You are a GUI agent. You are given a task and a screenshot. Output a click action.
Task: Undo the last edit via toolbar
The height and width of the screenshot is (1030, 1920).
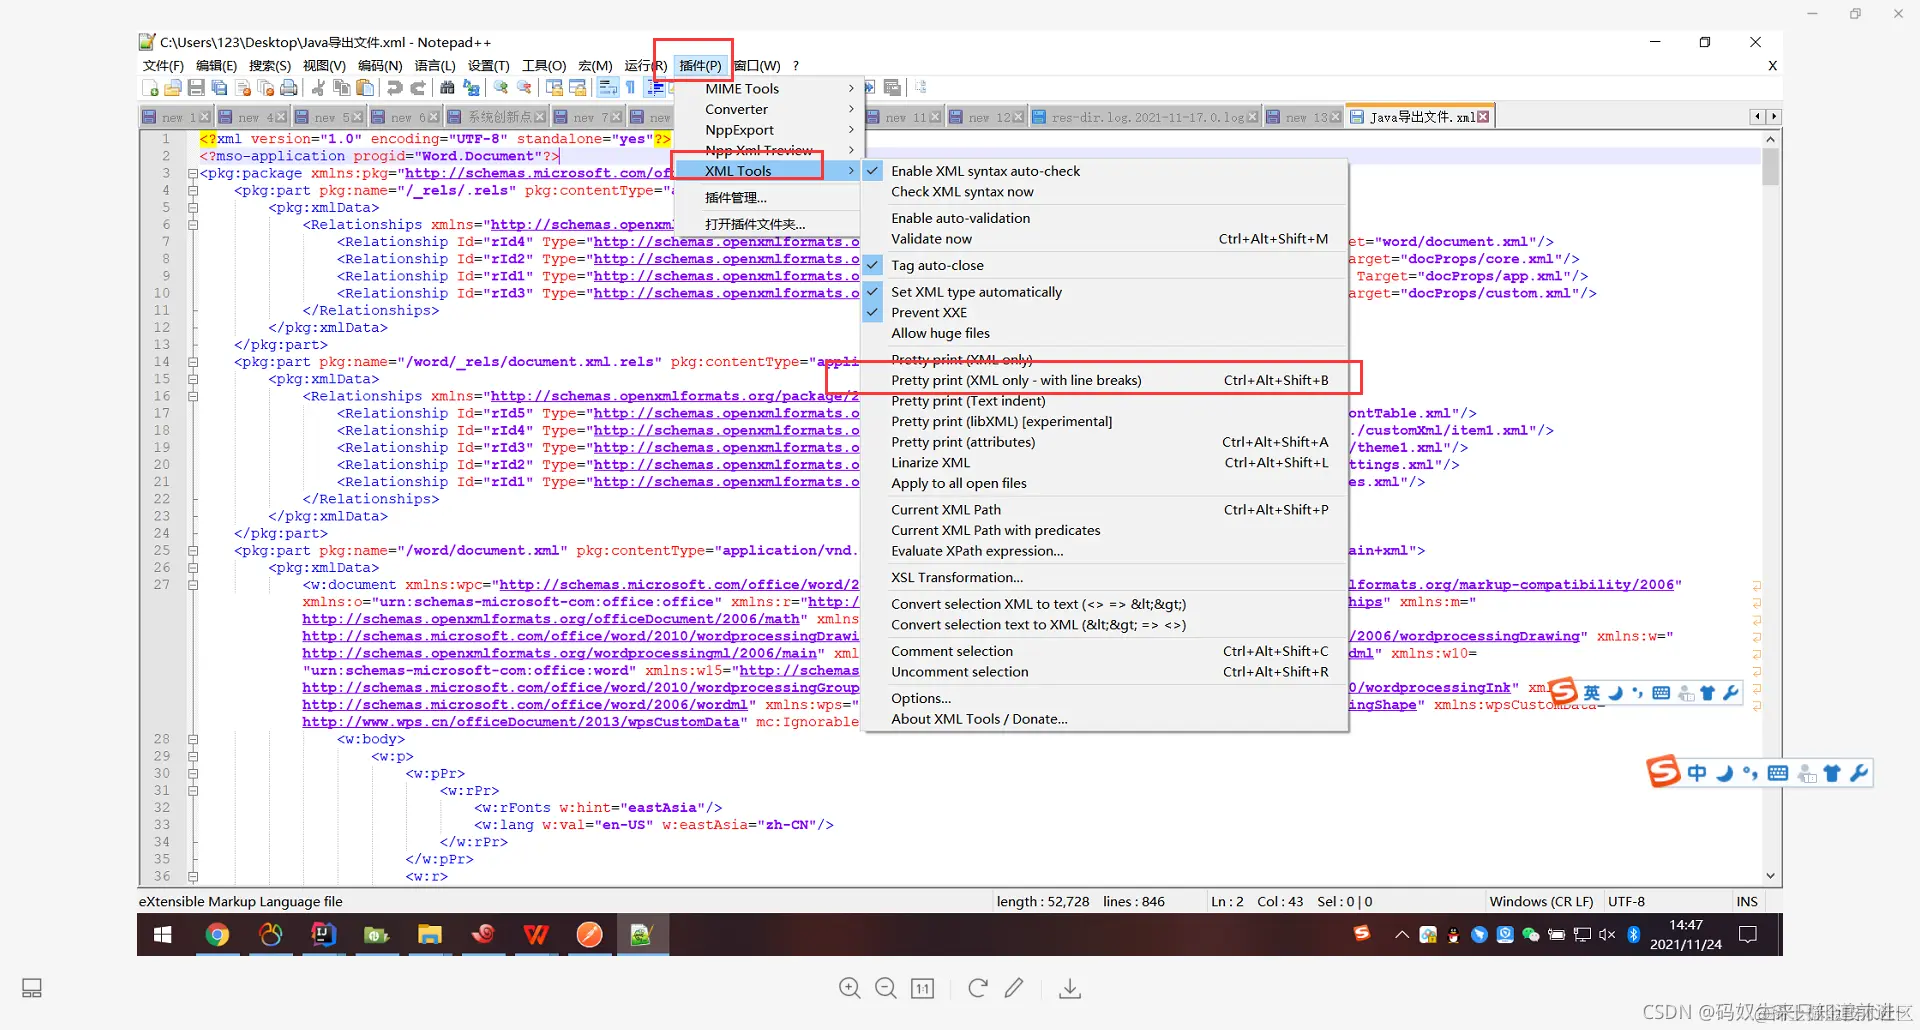pyautogui.click(x=394, y=88)
